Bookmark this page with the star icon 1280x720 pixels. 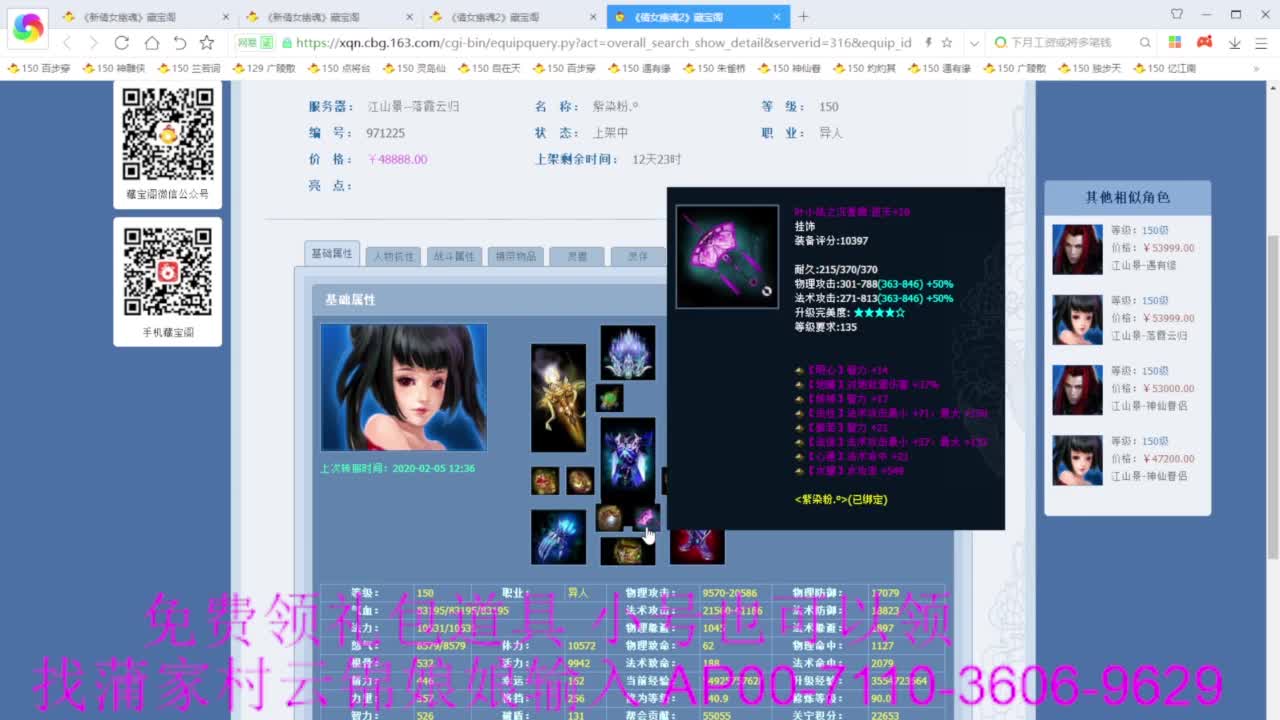(207, 43)
